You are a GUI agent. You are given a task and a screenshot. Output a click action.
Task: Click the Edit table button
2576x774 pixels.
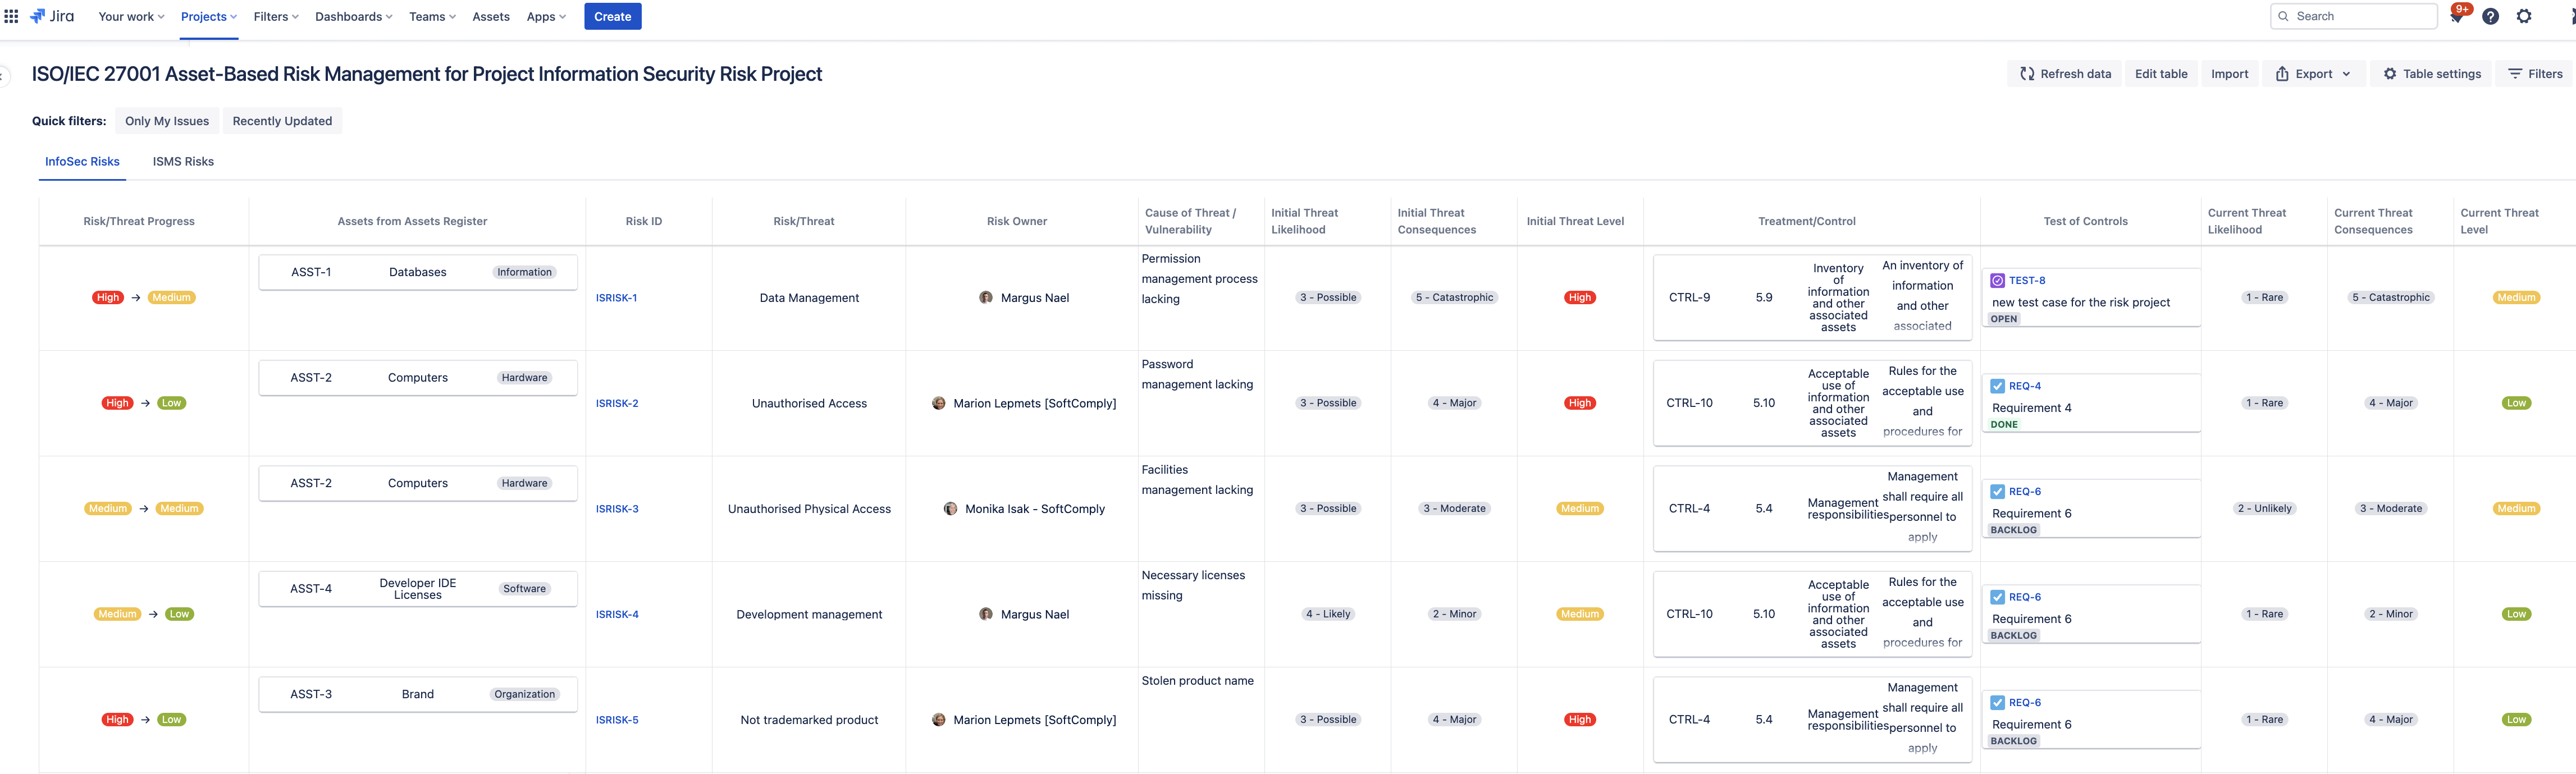(x=2161, y=74)
